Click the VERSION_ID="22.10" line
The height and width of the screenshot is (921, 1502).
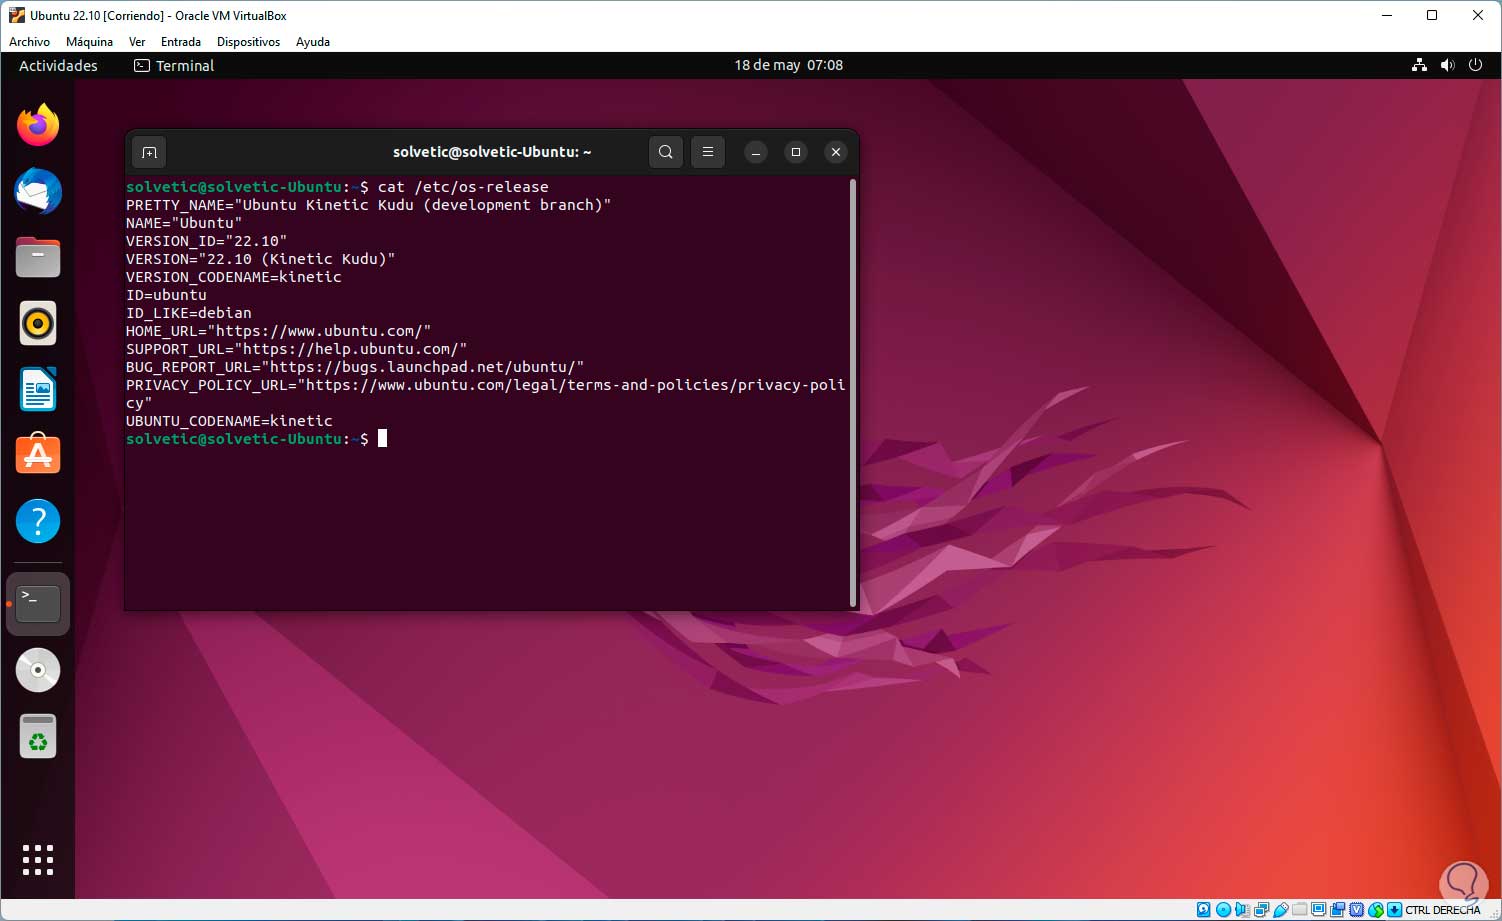click(206, 241)
